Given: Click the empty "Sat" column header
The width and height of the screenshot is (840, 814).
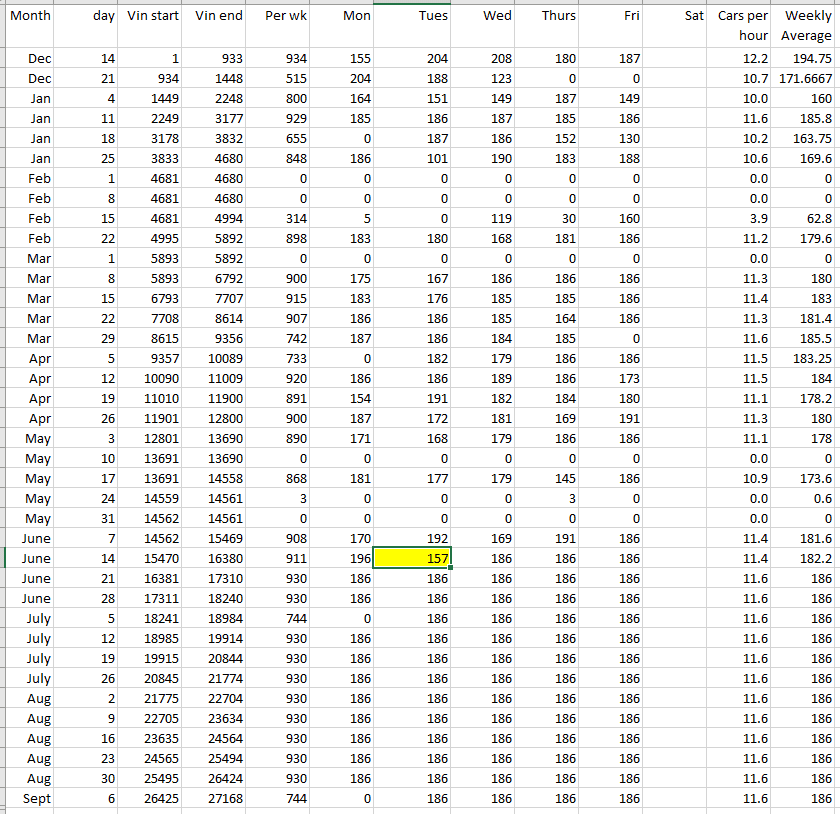Looking at the screenshot, I should [674, 16].
